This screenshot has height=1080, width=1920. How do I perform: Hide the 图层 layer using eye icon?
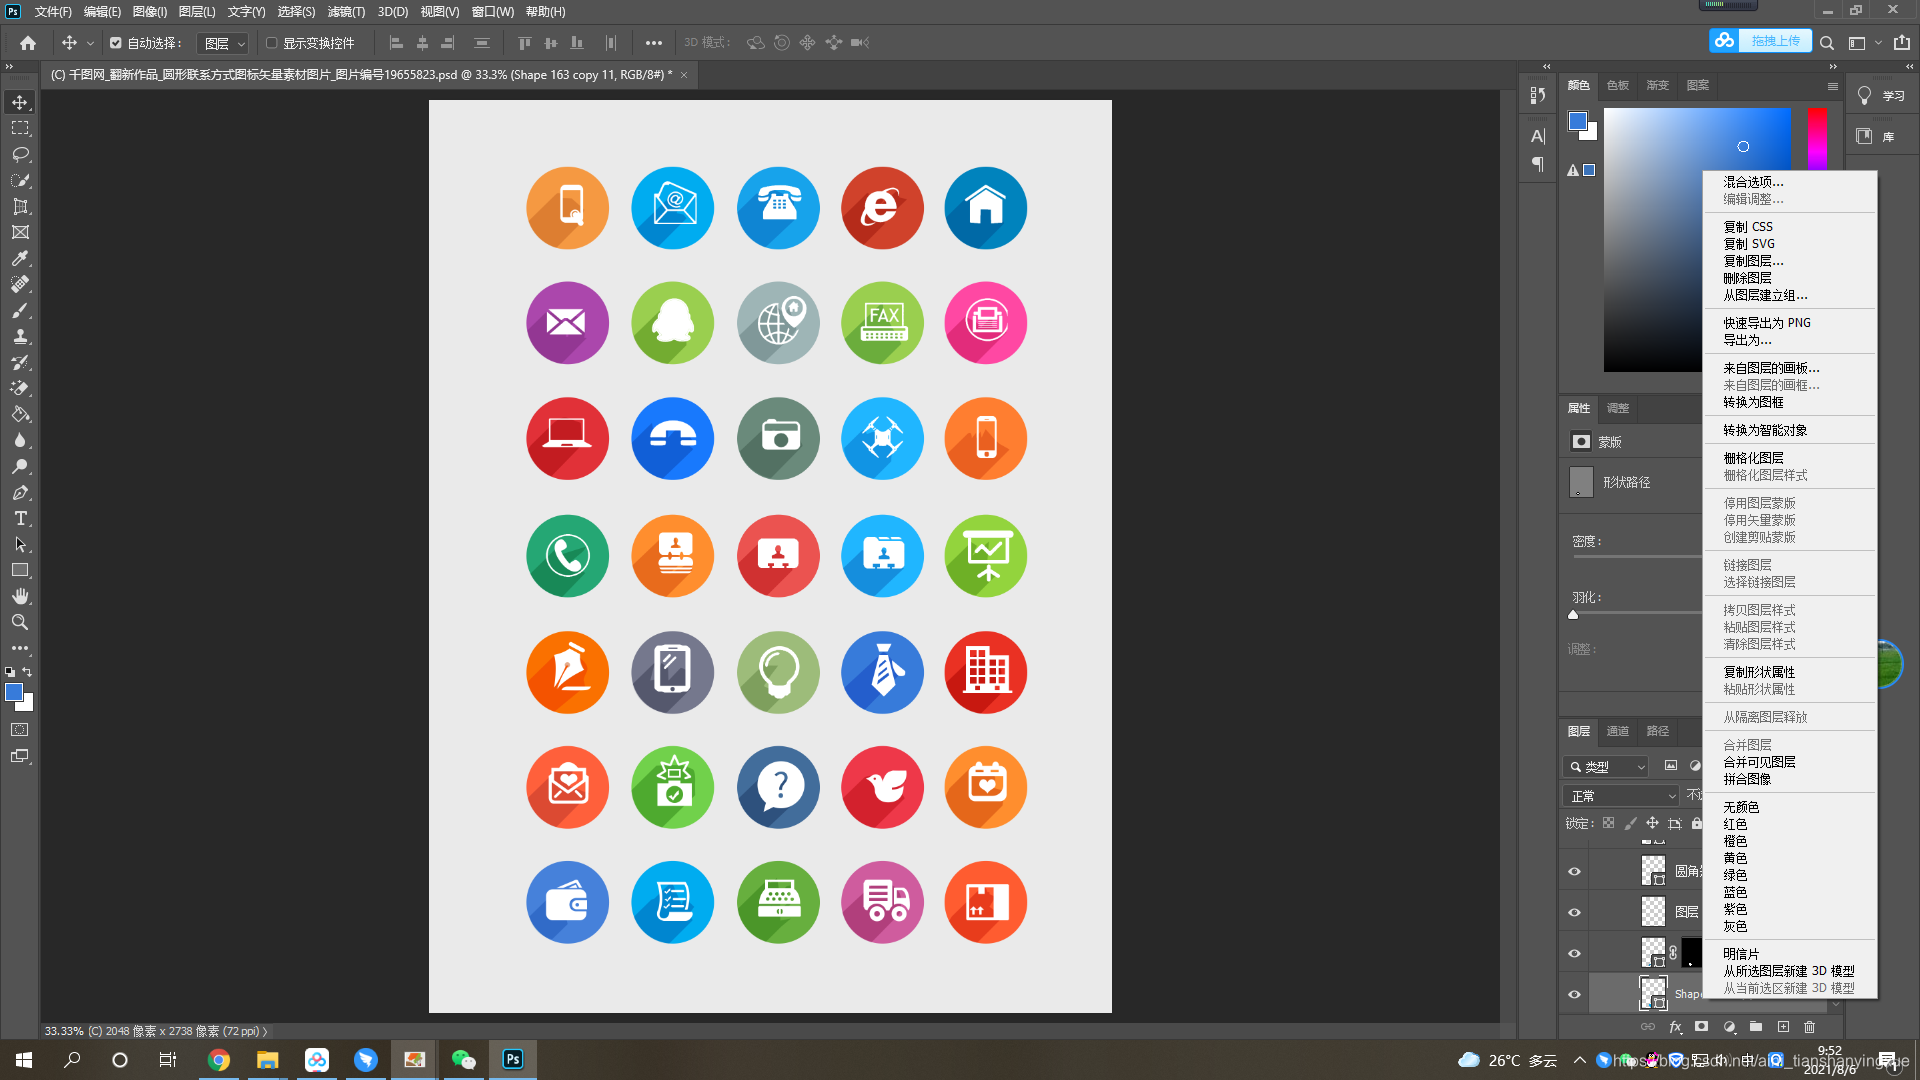click(1574, 912)
